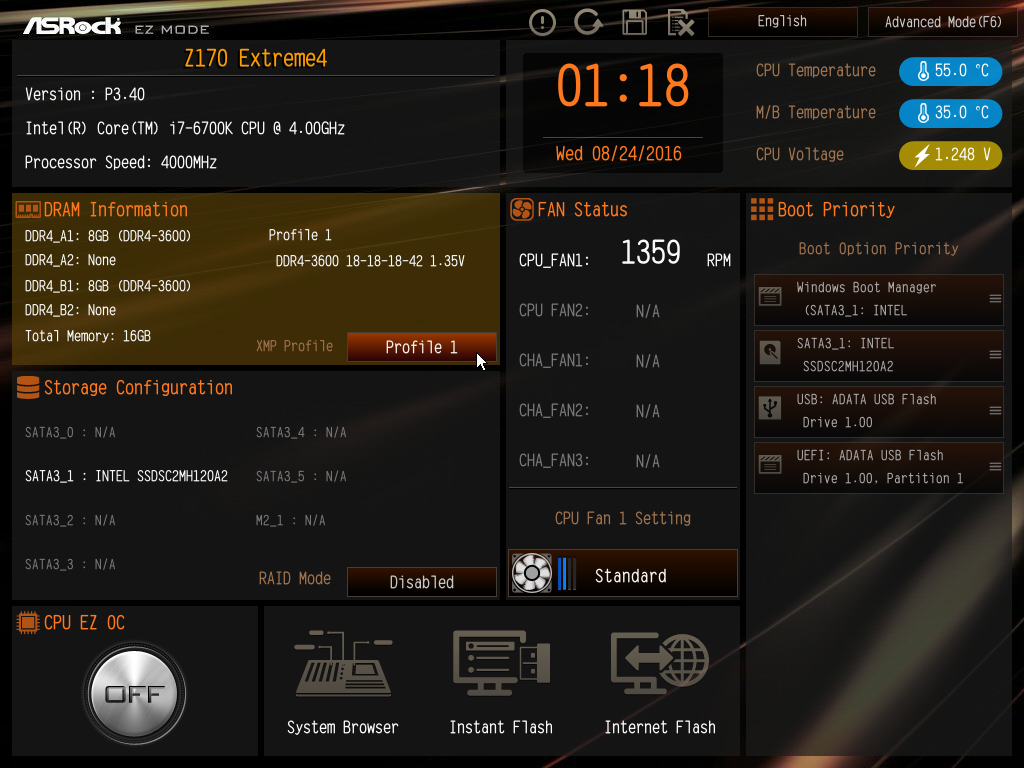
Task: Click the save floppy disk icon
Action: pos(634,23)
